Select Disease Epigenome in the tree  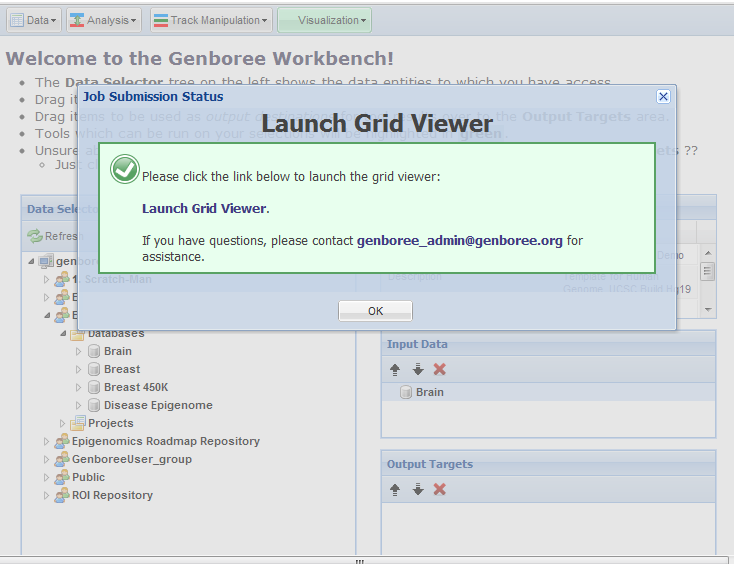pyautogui.click(x=157, y=406)
